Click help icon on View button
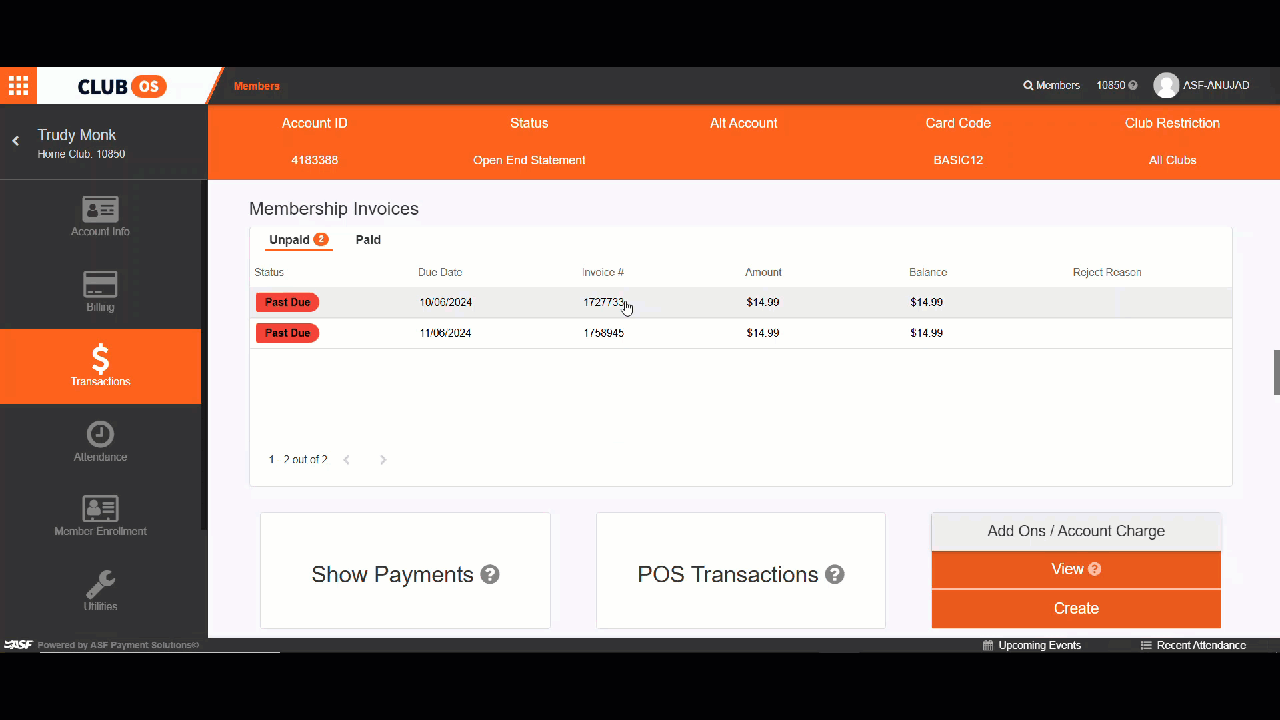This screenshot has width=1280, height=720. [x=1094, y=569]
